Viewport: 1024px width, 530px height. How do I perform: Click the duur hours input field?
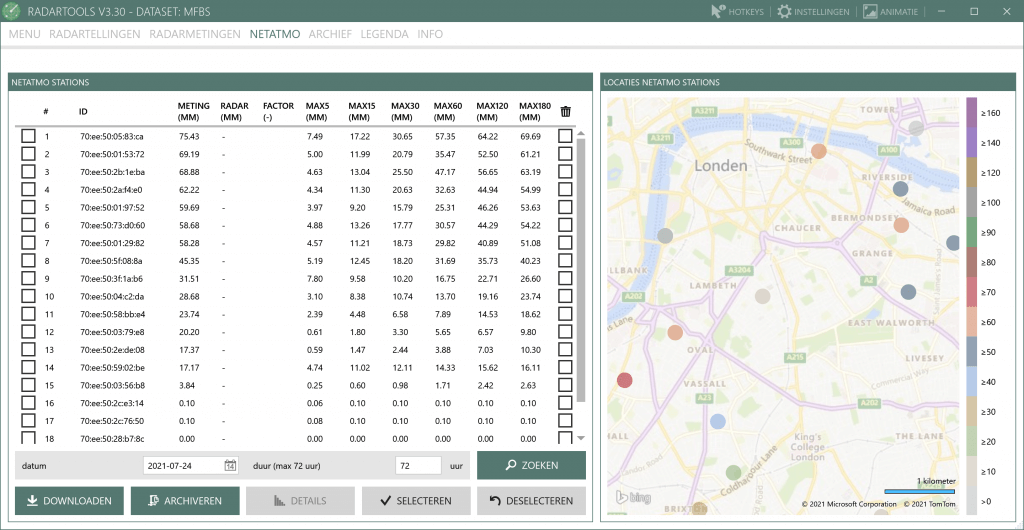point(418,465)
